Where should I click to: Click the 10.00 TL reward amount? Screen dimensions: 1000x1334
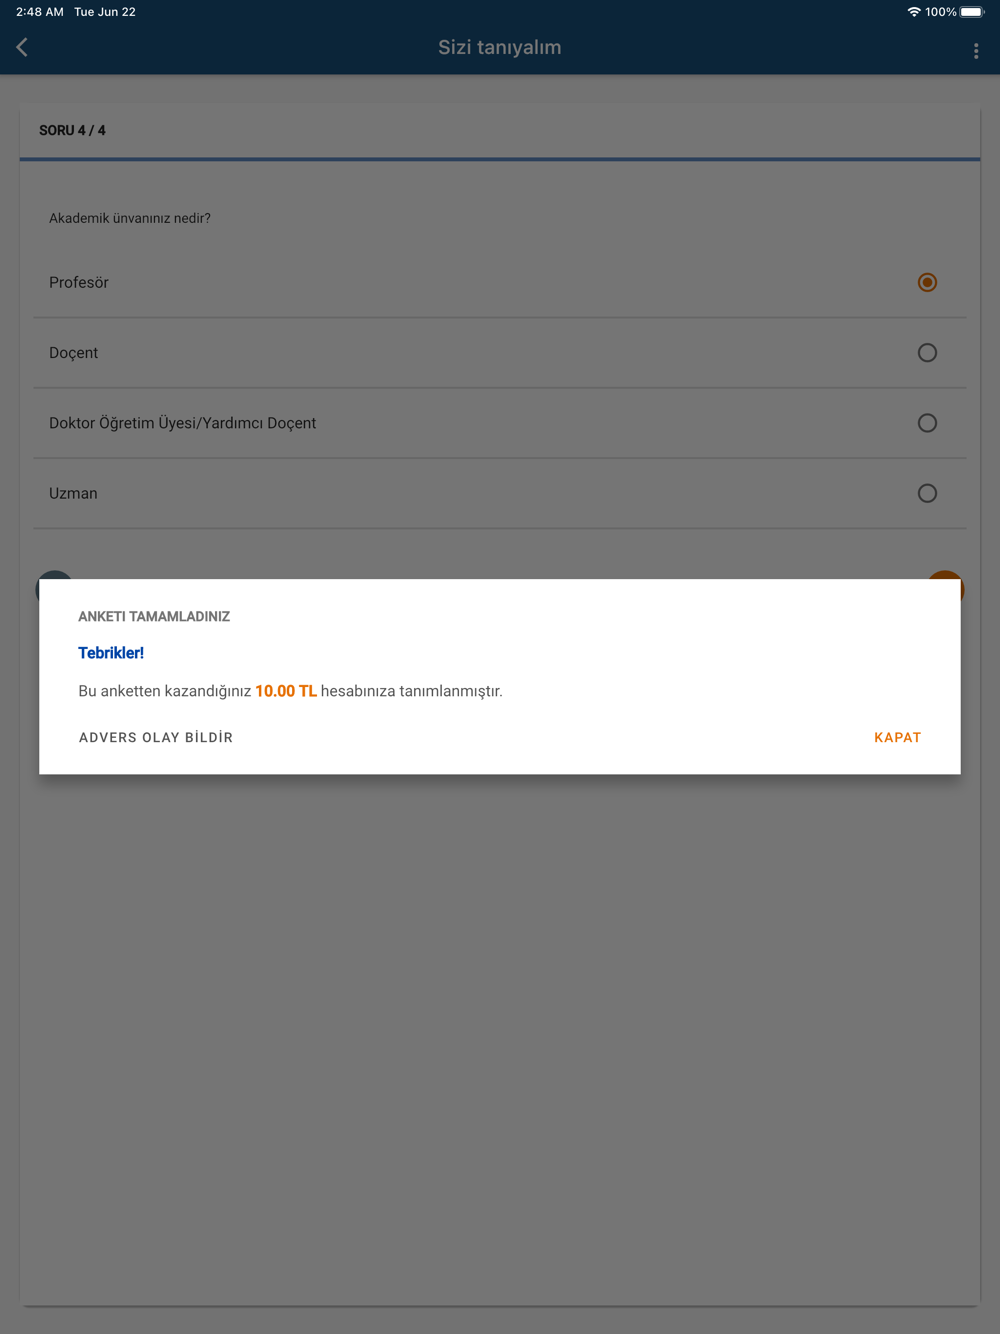tap(286, 691)
